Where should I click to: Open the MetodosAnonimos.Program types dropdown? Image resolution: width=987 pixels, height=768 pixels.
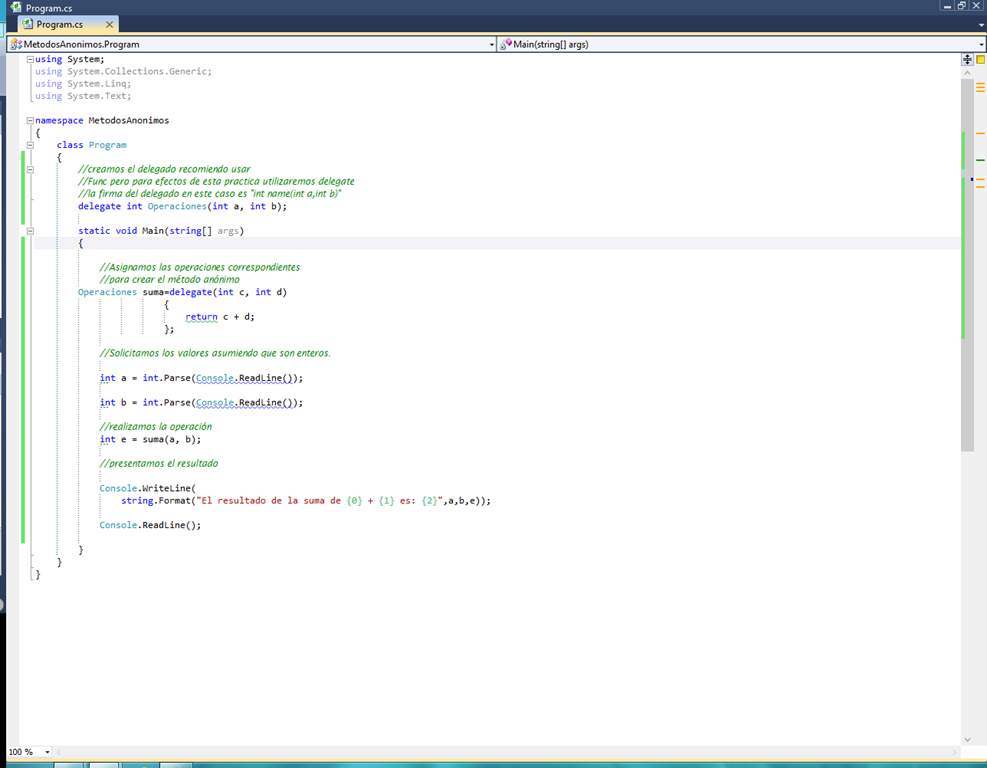point(490,43)
